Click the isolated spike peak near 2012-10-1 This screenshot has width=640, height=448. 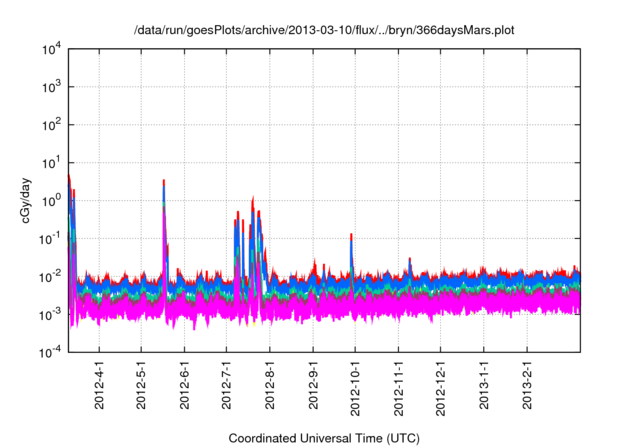pos(351,236)
